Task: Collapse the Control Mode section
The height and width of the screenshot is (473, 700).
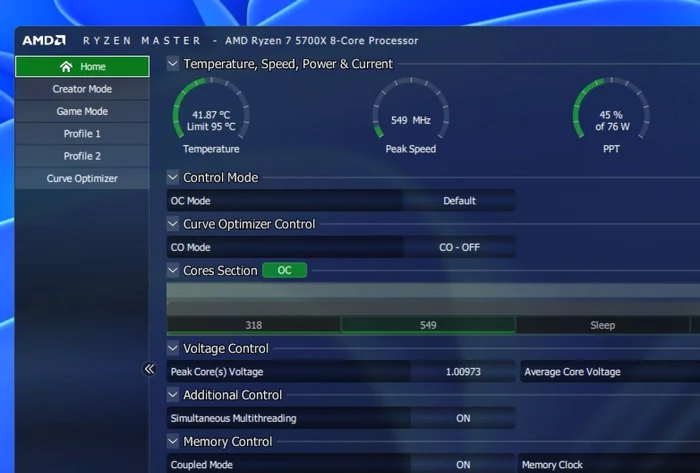Action: 173,177
